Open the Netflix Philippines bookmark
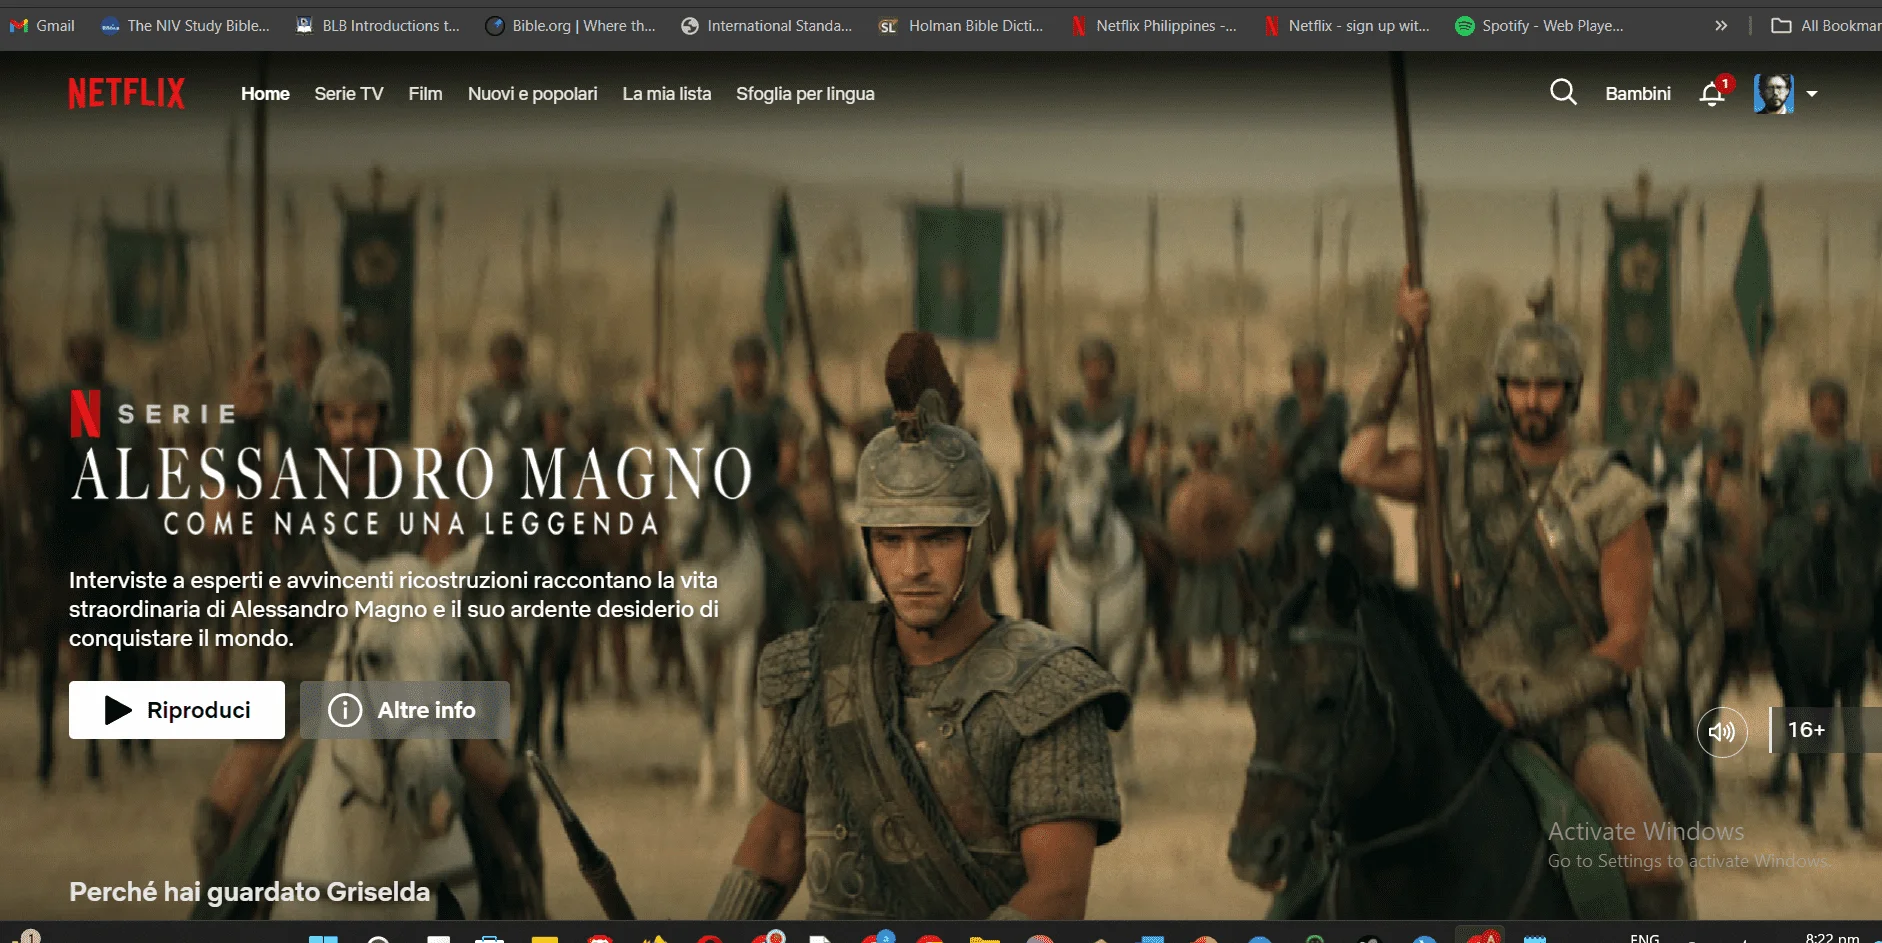1882x943 pixels. (1154, 26)
